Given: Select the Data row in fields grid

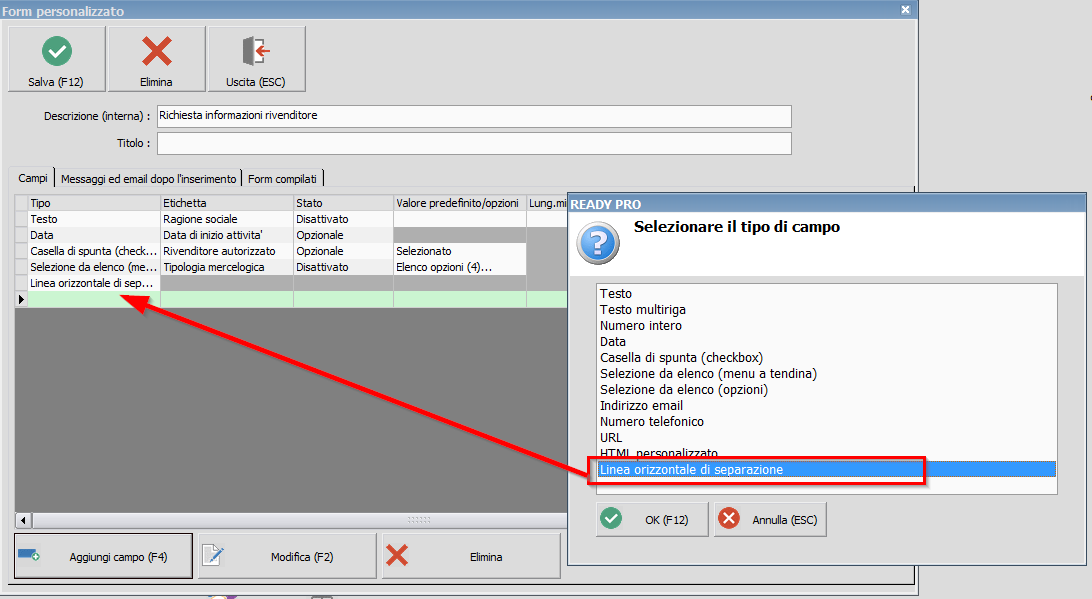Looking at the screenshot, I should click(90, 235).
